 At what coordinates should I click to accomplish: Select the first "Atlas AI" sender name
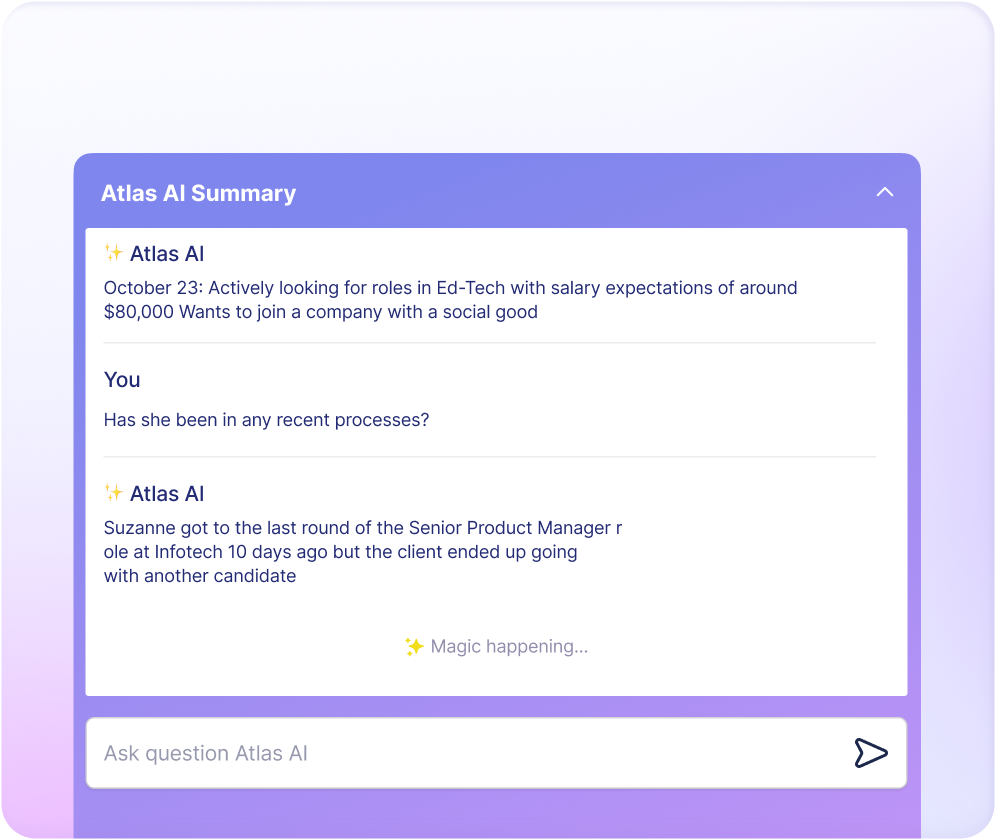[167, 254]
